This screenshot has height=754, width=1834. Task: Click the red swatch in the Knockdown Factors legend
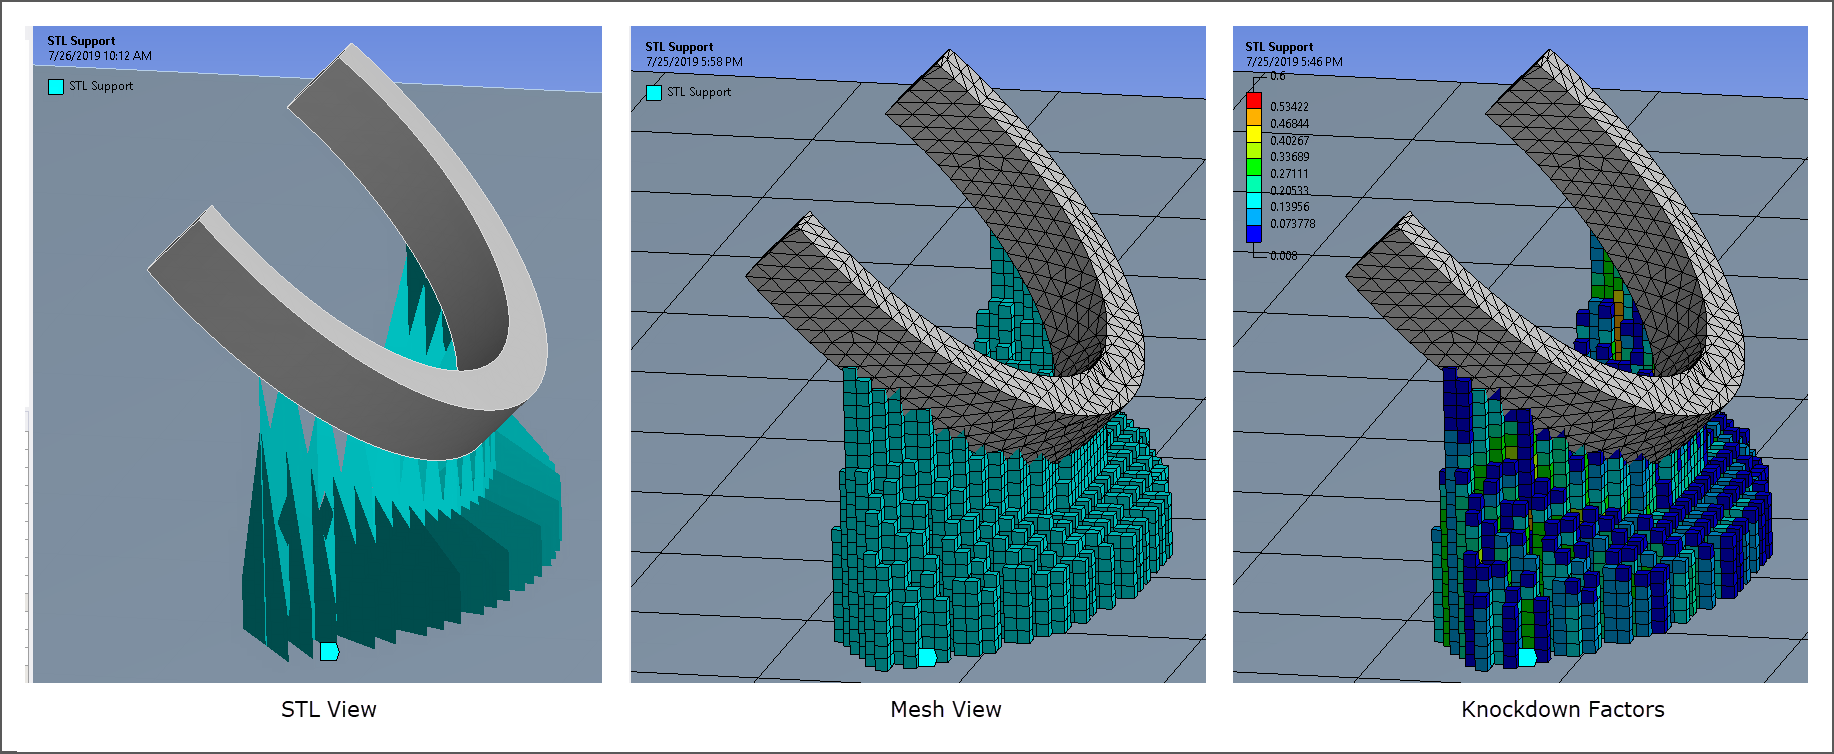point(1254,101)
